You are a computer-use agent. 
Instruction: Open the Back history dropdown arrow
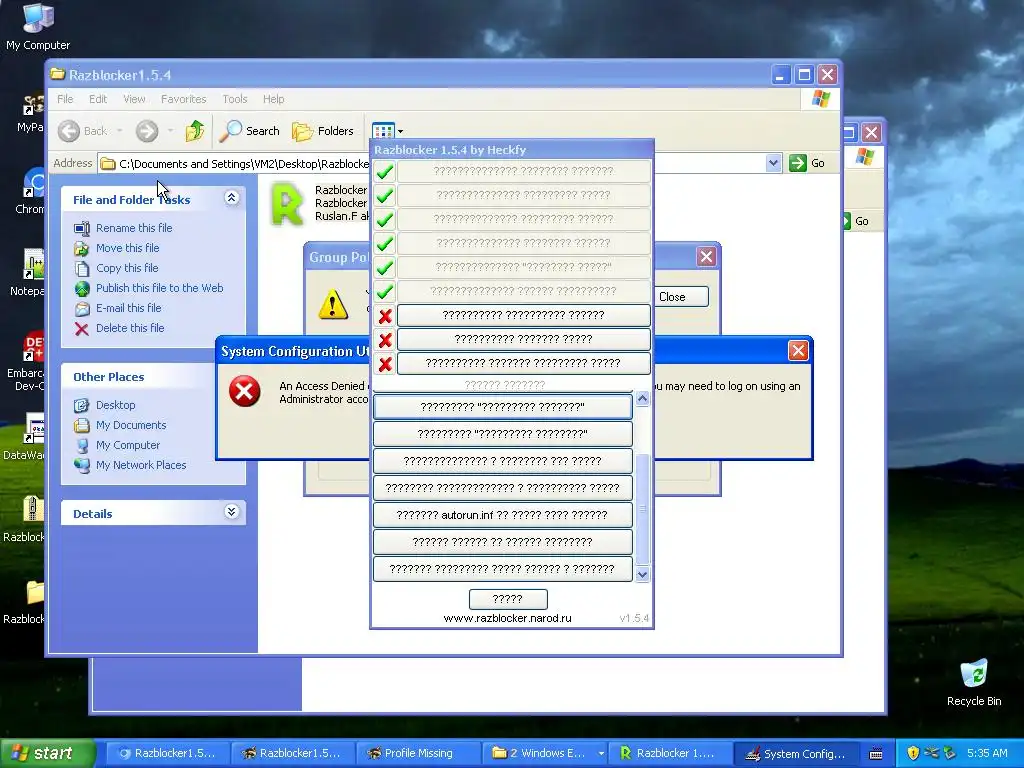coord(120,131)
